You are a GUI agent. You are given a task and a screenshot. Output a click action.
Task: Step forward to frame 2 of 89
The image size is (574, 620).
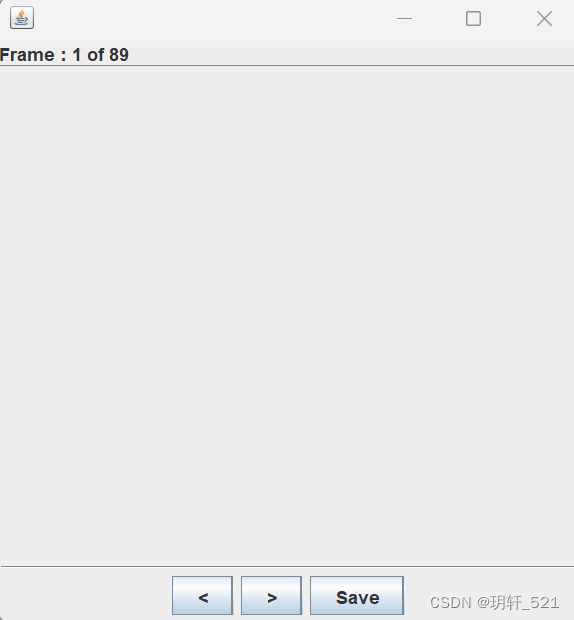271,595
